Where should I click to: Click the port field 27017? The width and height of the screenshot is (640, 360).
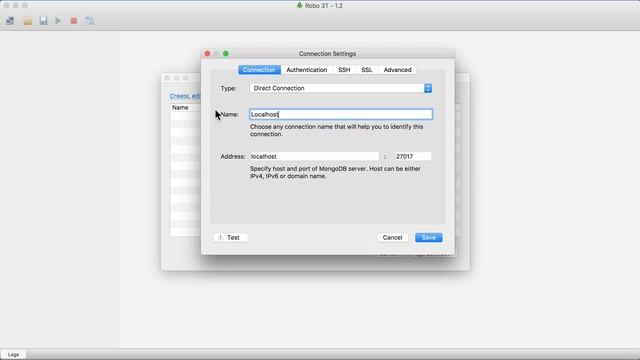(x=413, y=156)
